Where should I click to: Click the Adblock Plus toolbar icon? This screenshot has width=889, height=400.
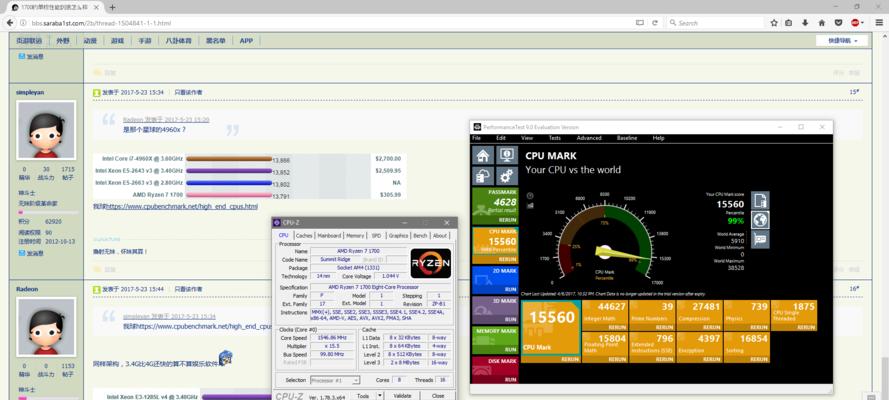(x=855, y=23)
